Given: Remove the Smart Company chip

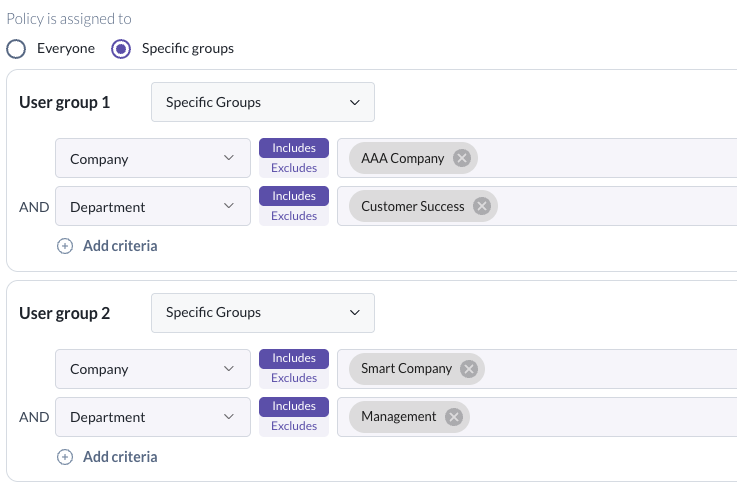Looking at the screenshot, I should [469, 368].
